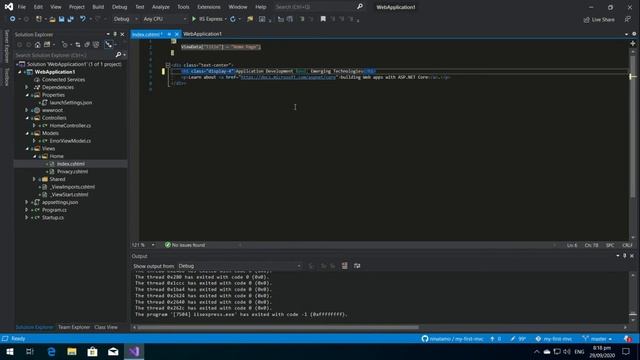The width and height of the screenshot is (640, 360).
Task: Click the Open File toolbar icon
Action: (x=52, y=19)
